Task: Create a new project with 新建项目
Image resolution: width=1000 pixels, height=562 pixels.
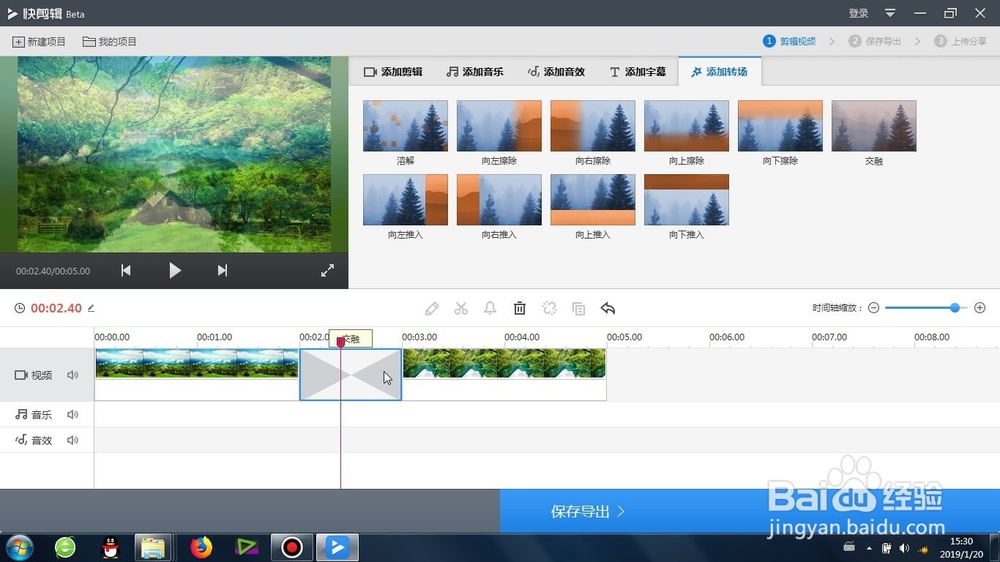Action: pos(39,41)
